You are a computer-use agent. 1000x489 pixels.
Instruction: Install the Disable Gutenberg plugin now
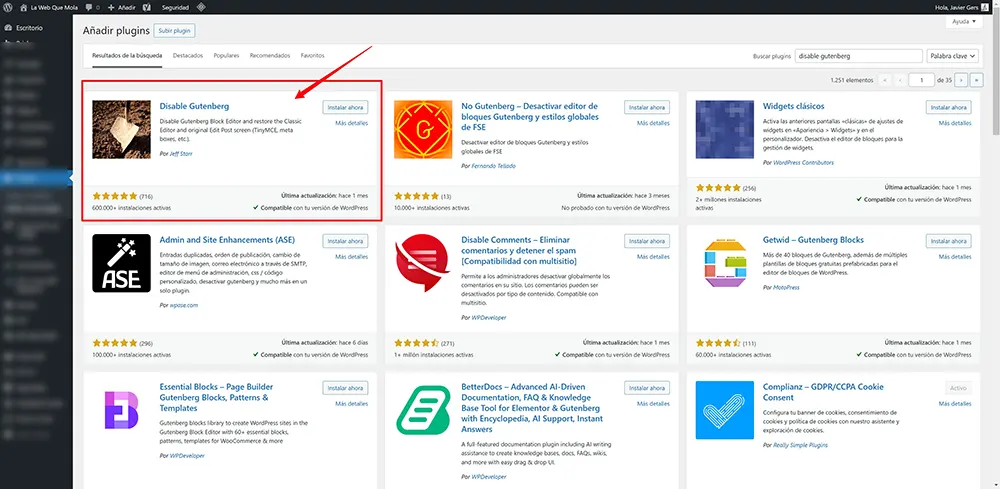[x=345, y=107]
